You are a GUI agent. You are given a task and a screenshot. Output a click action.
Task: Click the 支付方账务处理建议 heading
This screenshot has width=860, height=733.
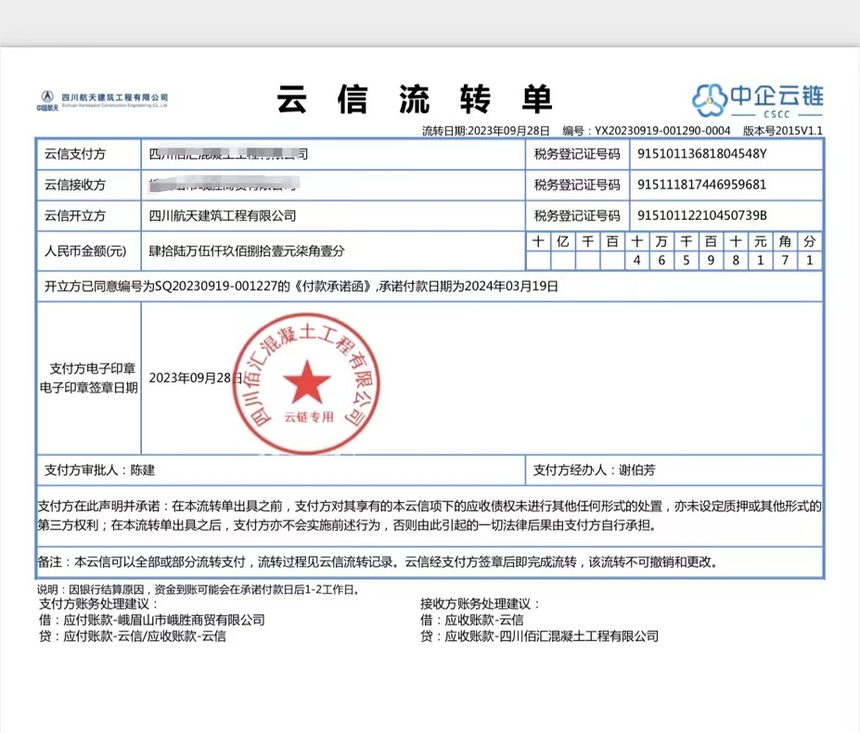99,604
